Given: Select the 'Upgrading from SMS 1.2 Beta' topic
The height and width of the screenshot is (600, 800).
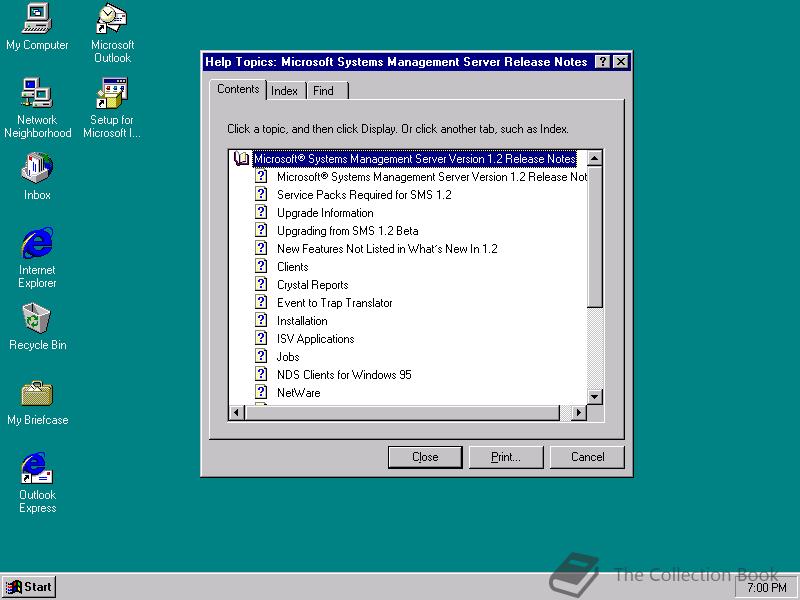Looking at the screenshot, I should coord(347,231).
